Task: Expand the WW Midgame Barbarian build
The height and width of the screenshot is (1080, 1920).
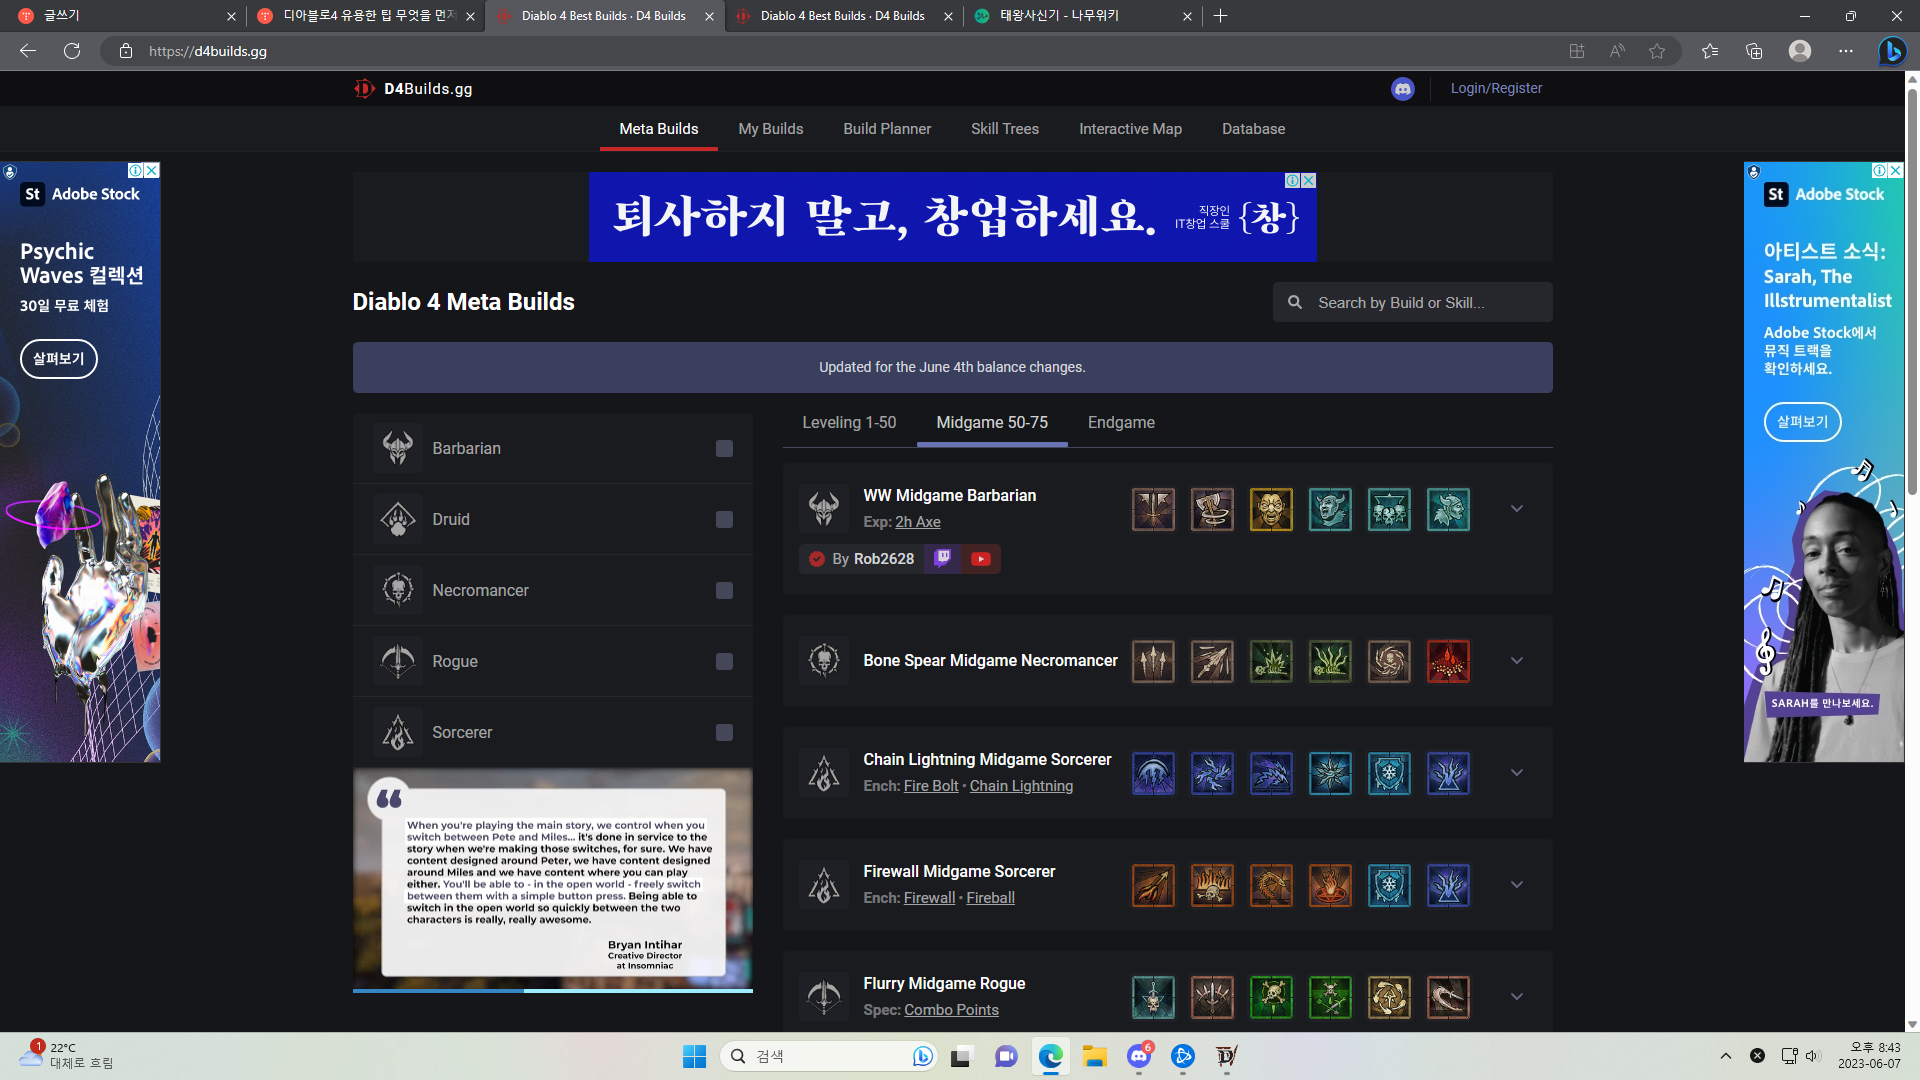Action: (1516, 509)
